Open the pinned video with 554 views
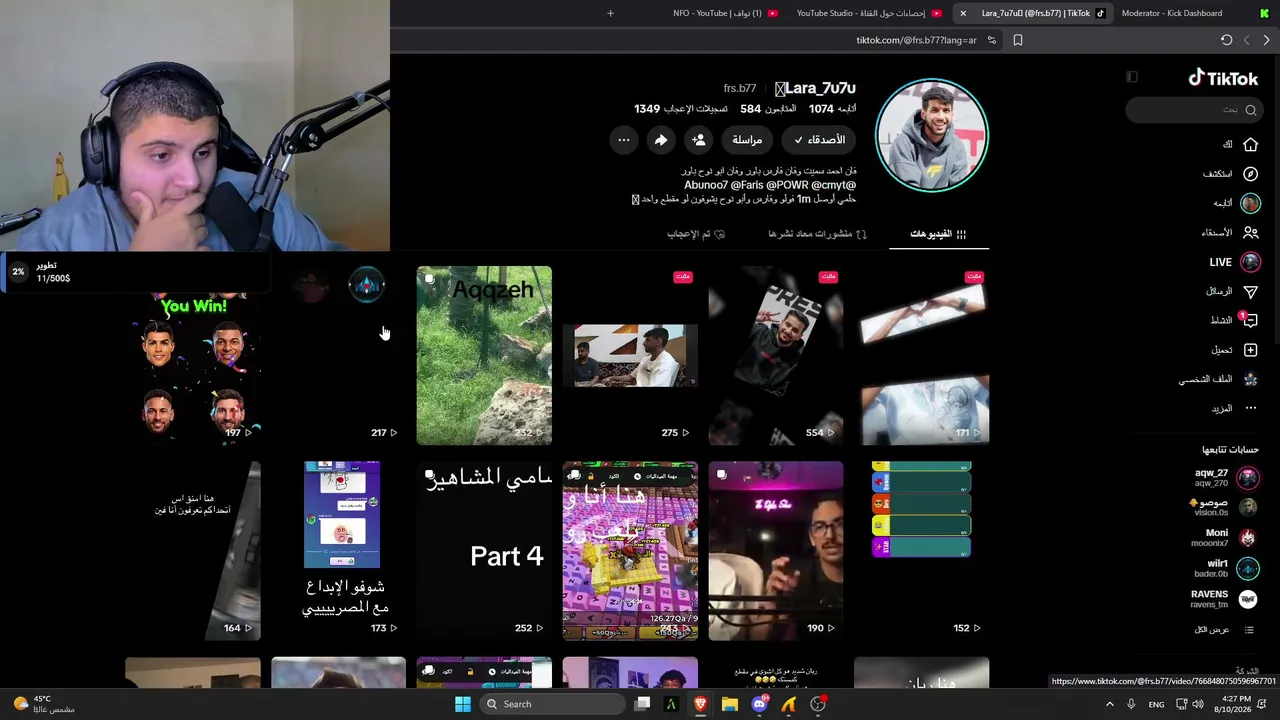Viewport: 1280px width, 720px height. tap(776, 355)
